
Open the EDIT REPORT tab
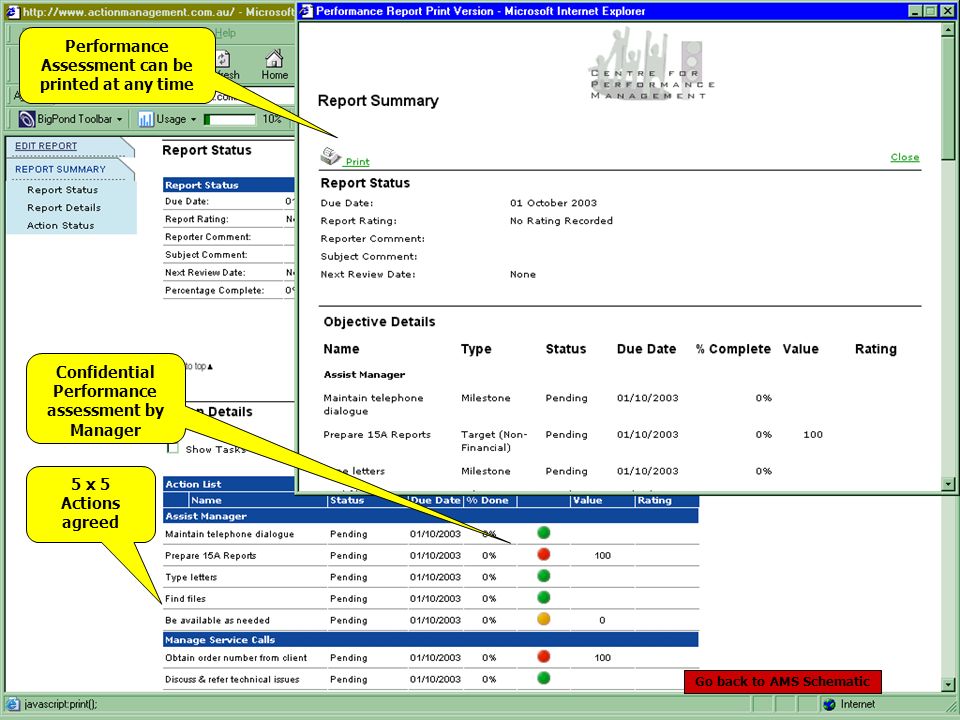[46, 146]
